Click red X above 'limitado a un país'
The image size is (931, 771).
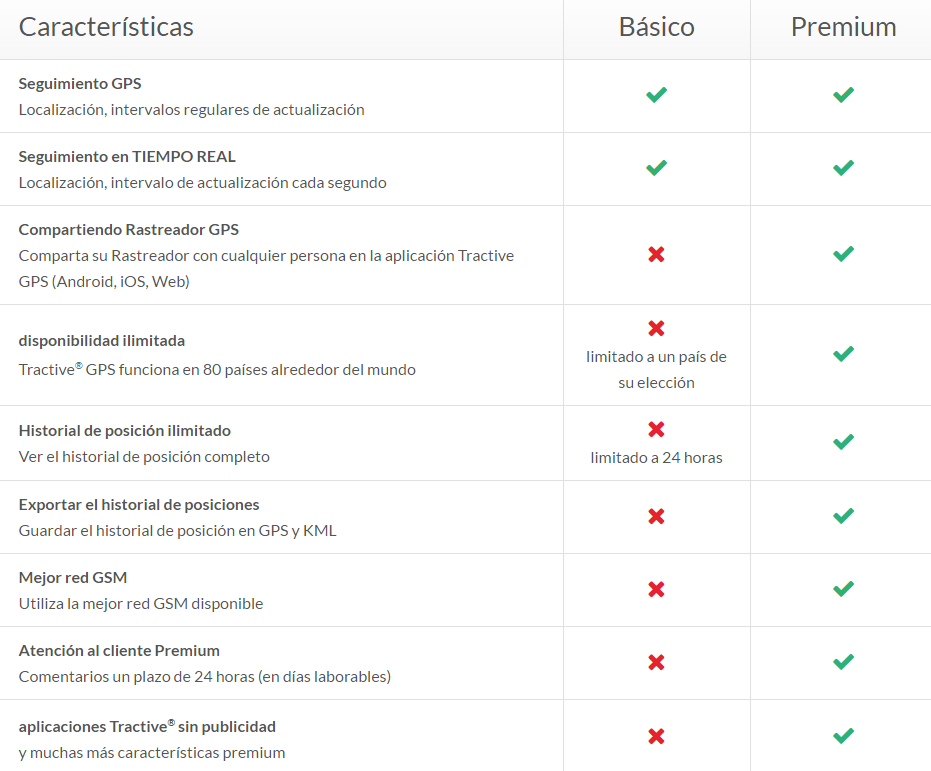pos(656,328)
